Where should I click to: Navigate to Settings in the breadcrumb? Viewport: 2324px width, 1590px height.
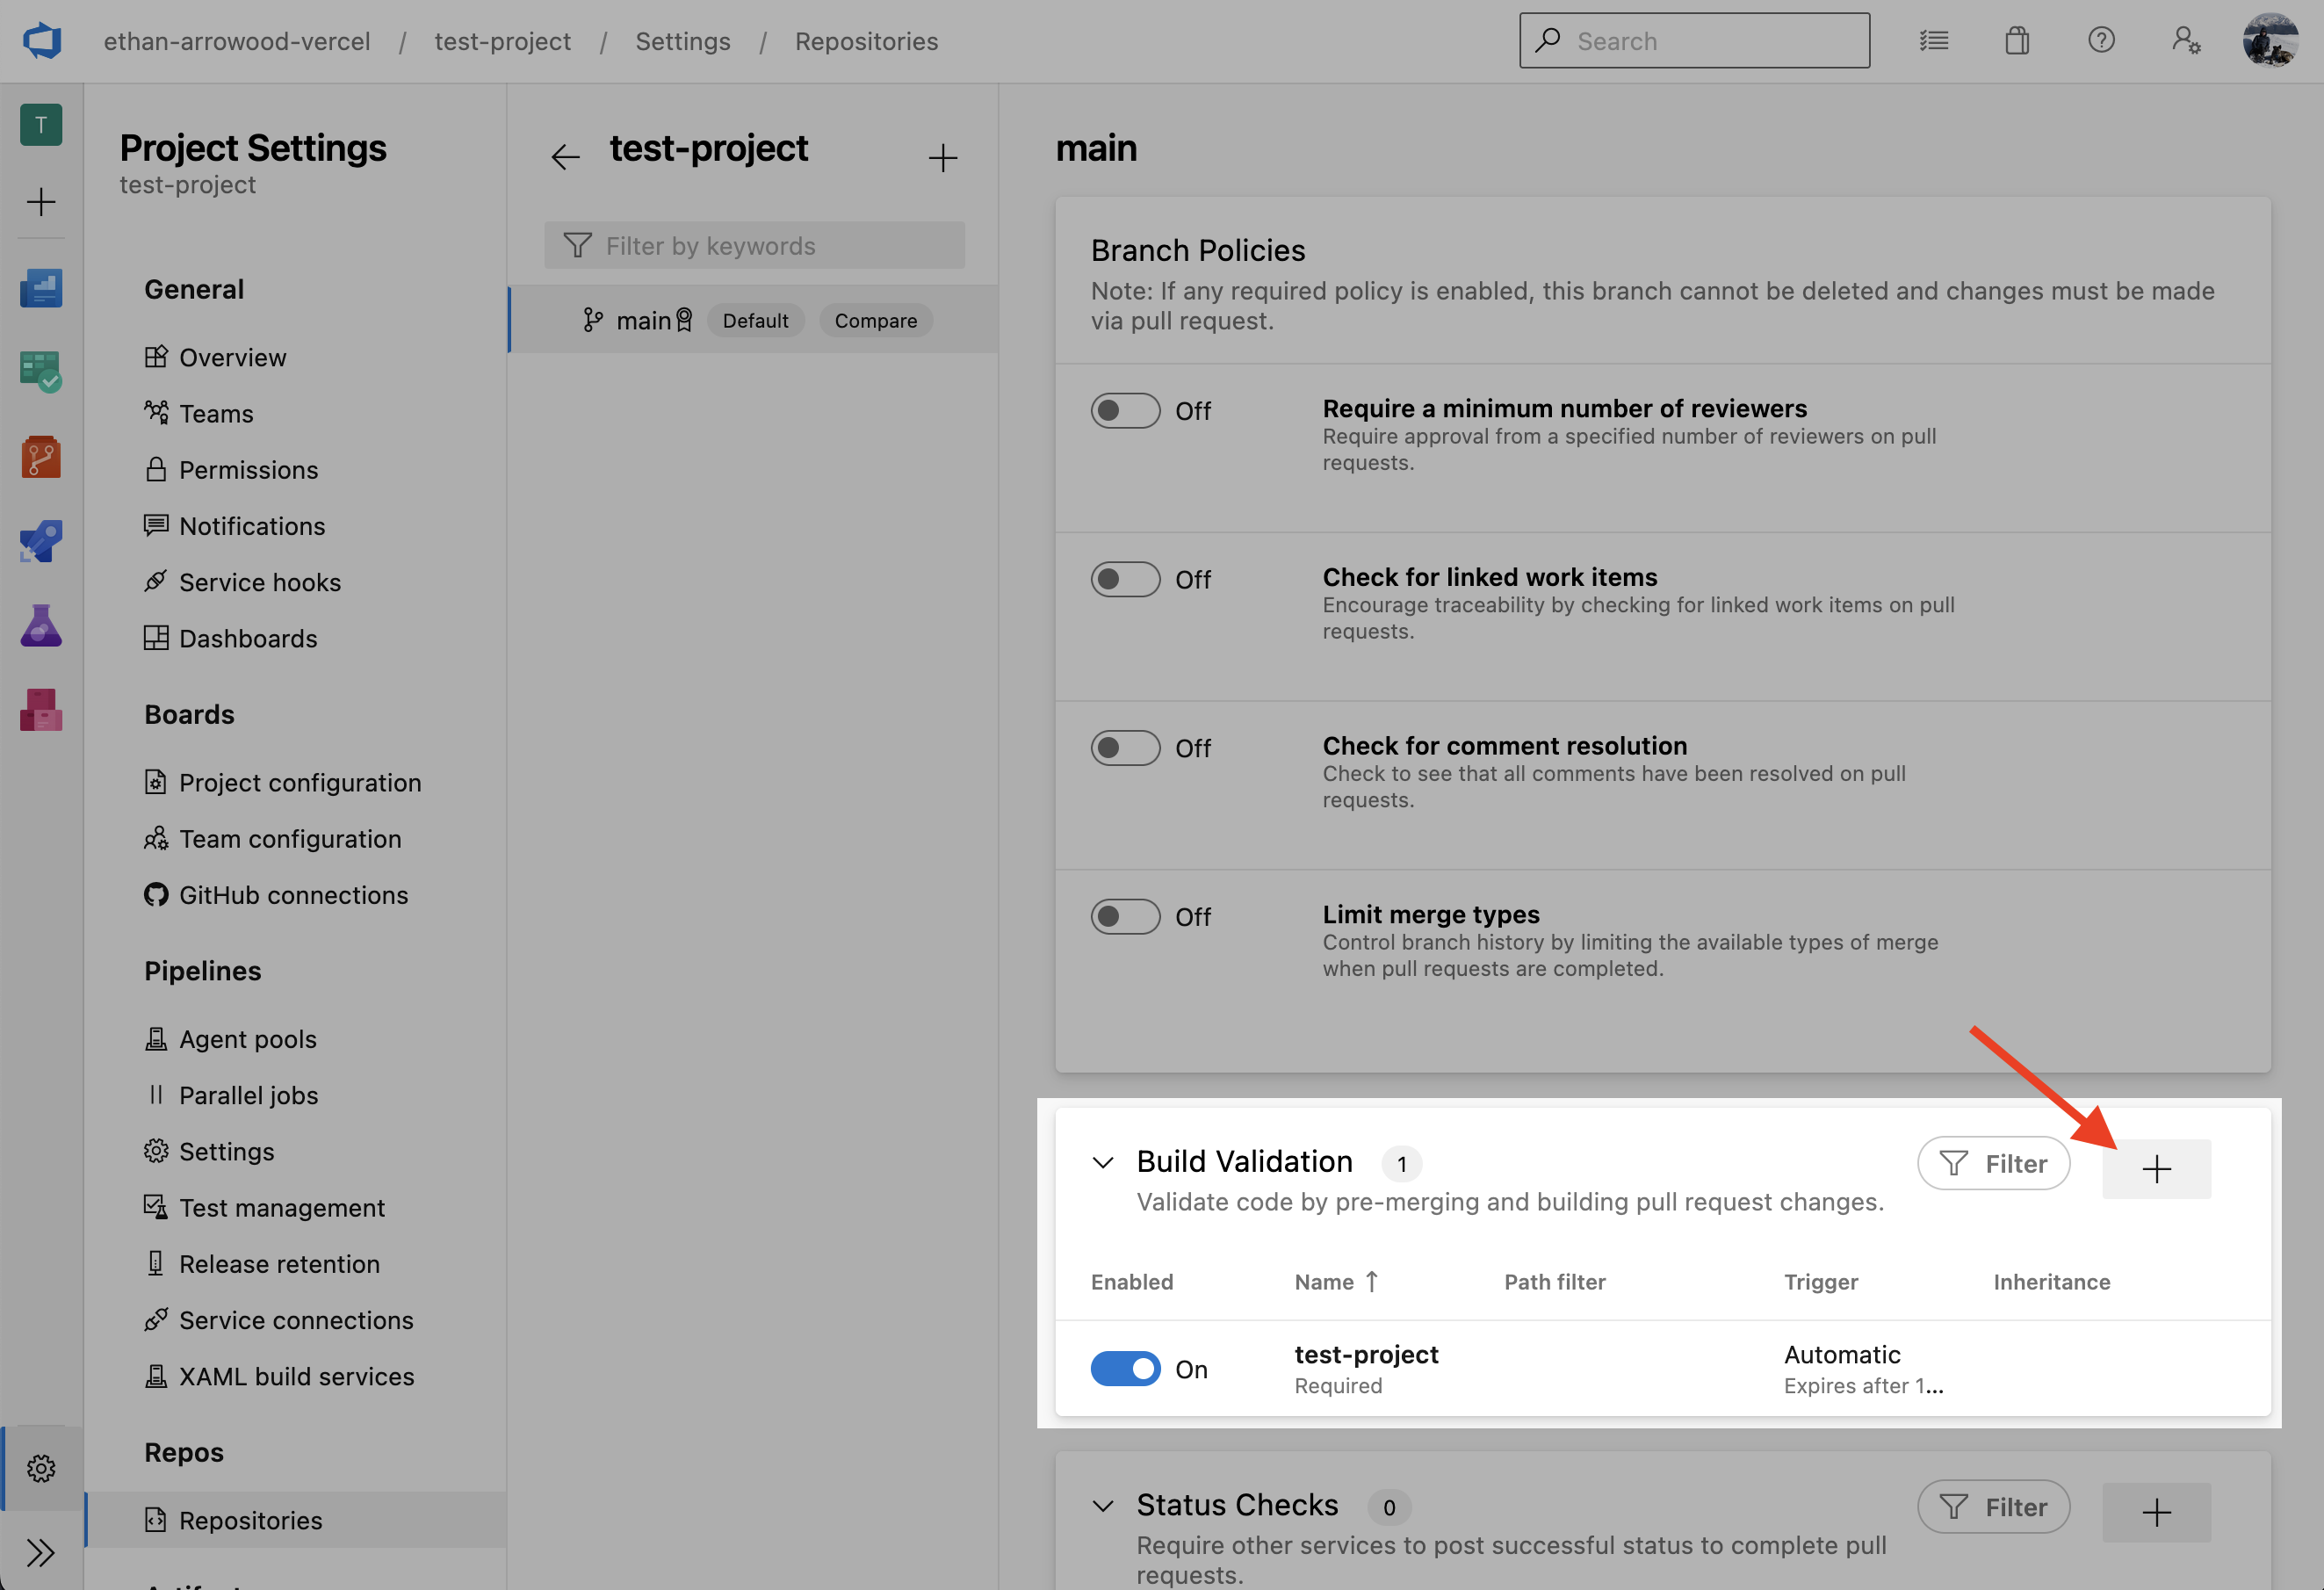tap(683, 41)
